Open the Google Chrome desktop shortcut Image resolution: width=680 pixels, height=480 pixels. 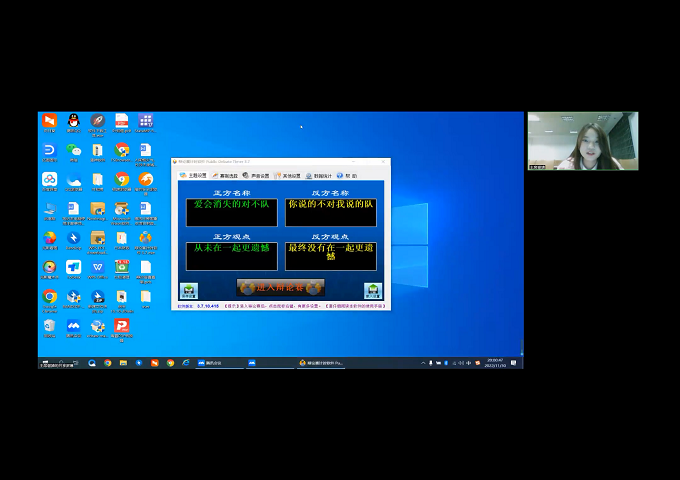(x=49, y=296)
